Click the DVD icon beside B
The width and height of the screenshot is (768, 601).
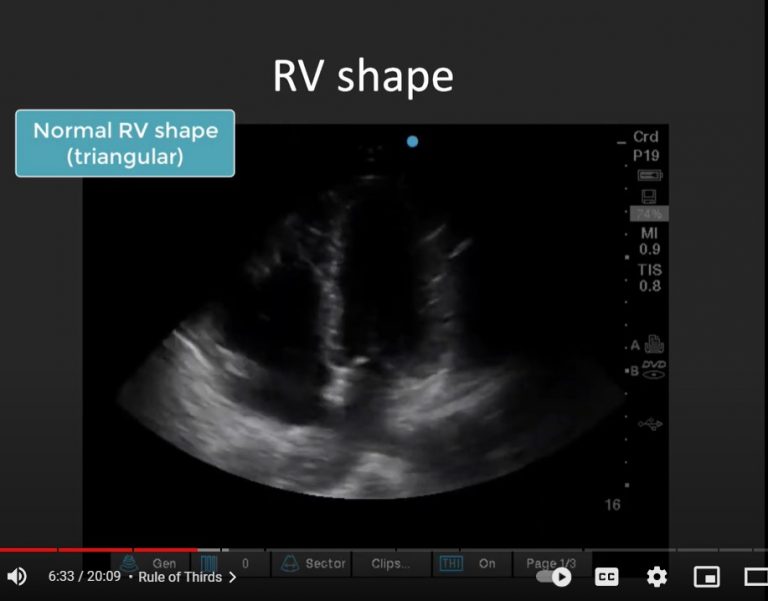[x=654, y=370]
